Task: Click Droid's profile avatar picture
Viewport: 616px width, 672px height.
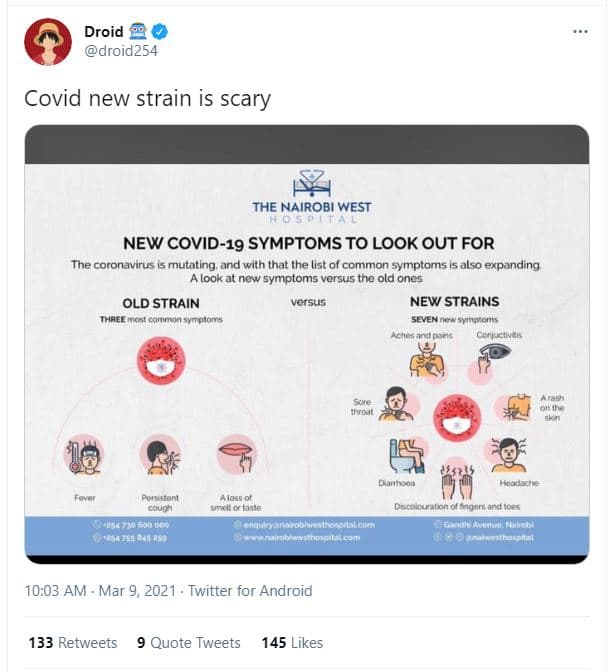Action: (x=47, y=42)
